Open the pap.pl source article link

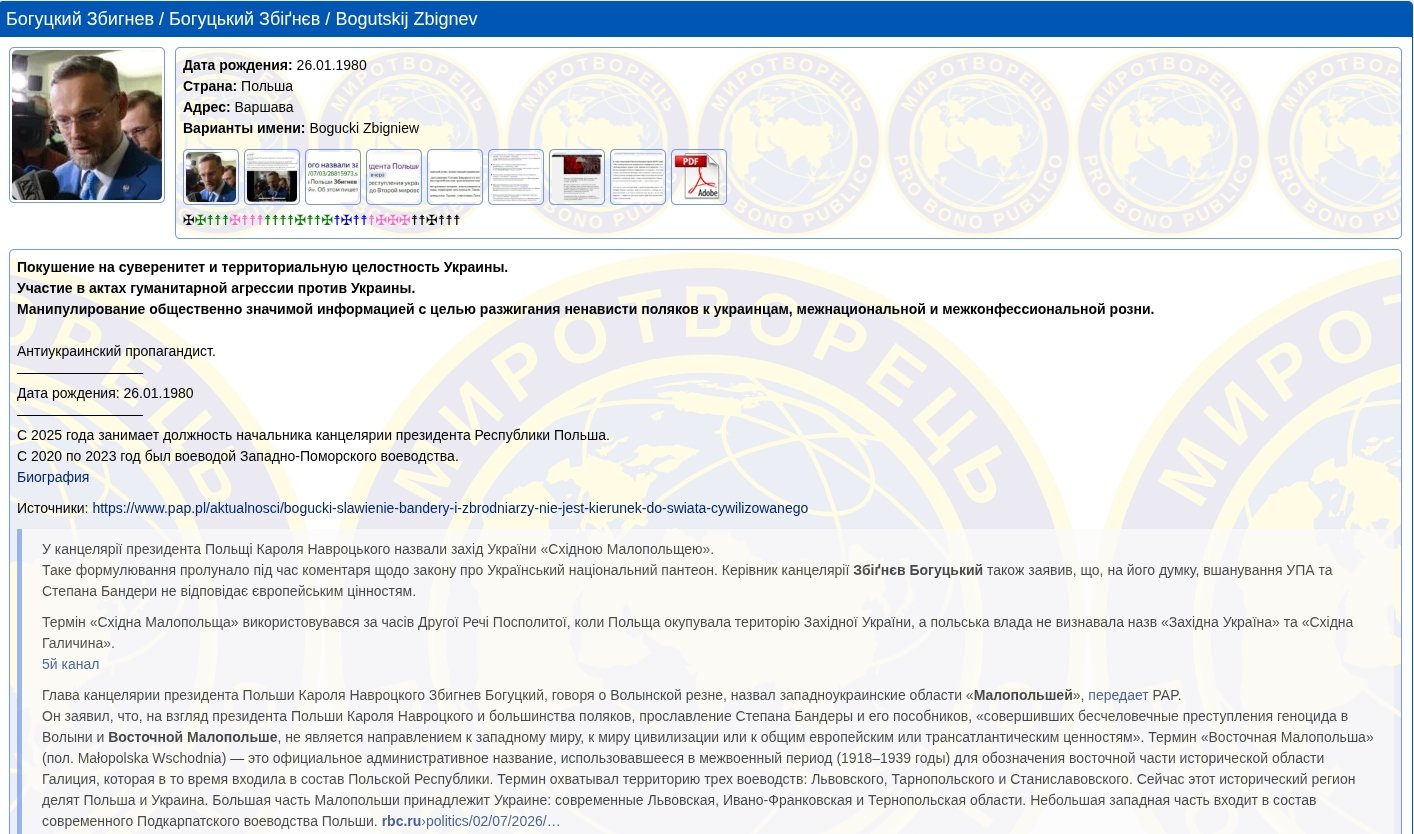[450, 508]
